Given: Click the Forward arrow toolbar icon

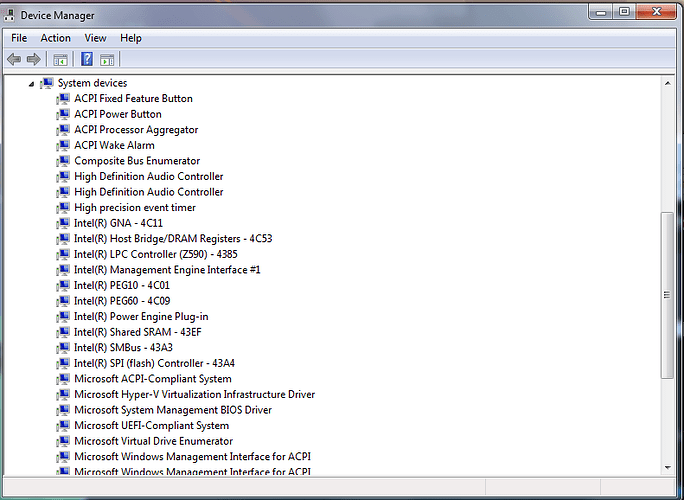Looking at the screenshot, I should point(34,59).
